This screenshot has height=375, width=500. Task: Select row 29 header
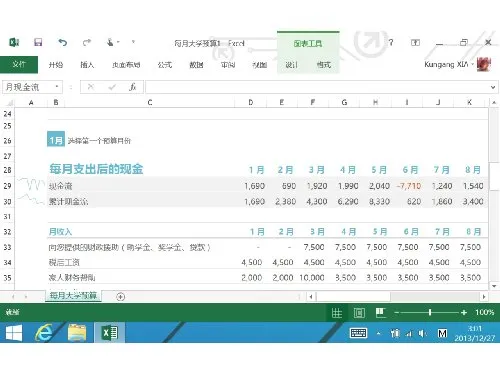pyautogui.click(x=7, y=186)
